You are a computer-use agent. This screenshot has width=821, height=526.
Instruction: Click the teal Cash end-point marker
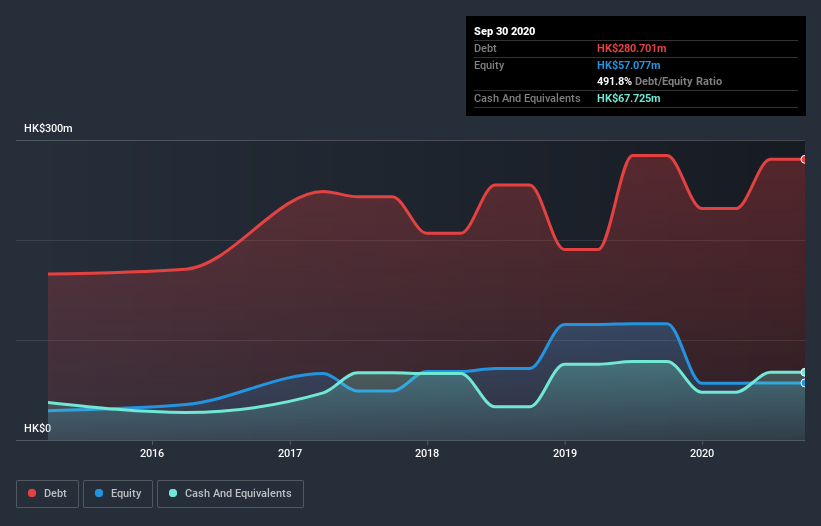804,372
